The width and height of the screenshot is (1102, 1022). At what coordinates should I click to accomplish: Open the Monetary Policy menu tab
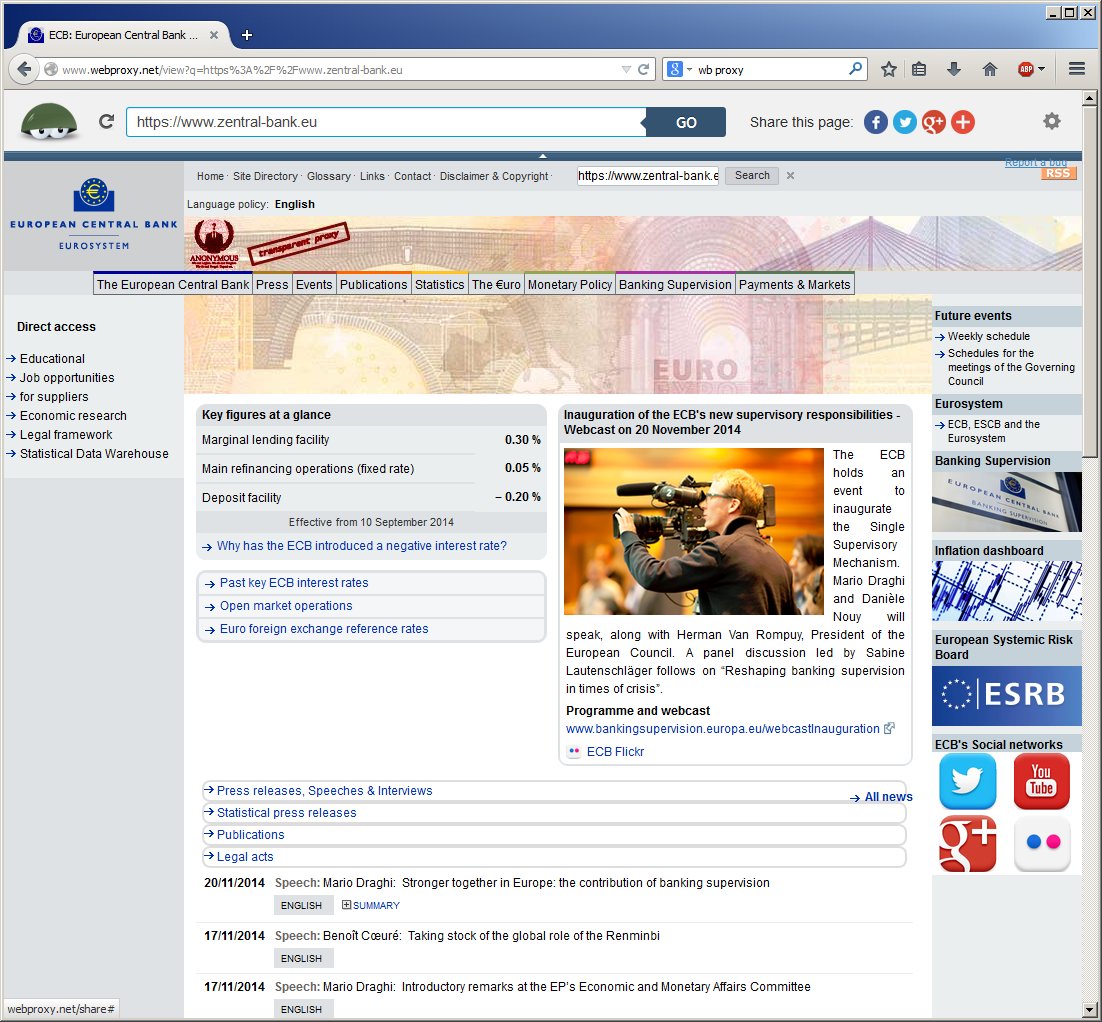click(x=569, y=284)
